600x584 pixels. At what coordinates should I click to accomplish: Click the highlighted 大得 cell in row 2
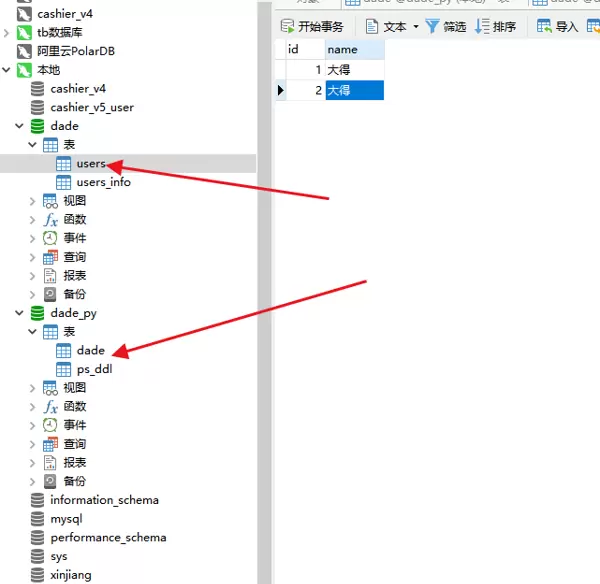click(354, 90)
